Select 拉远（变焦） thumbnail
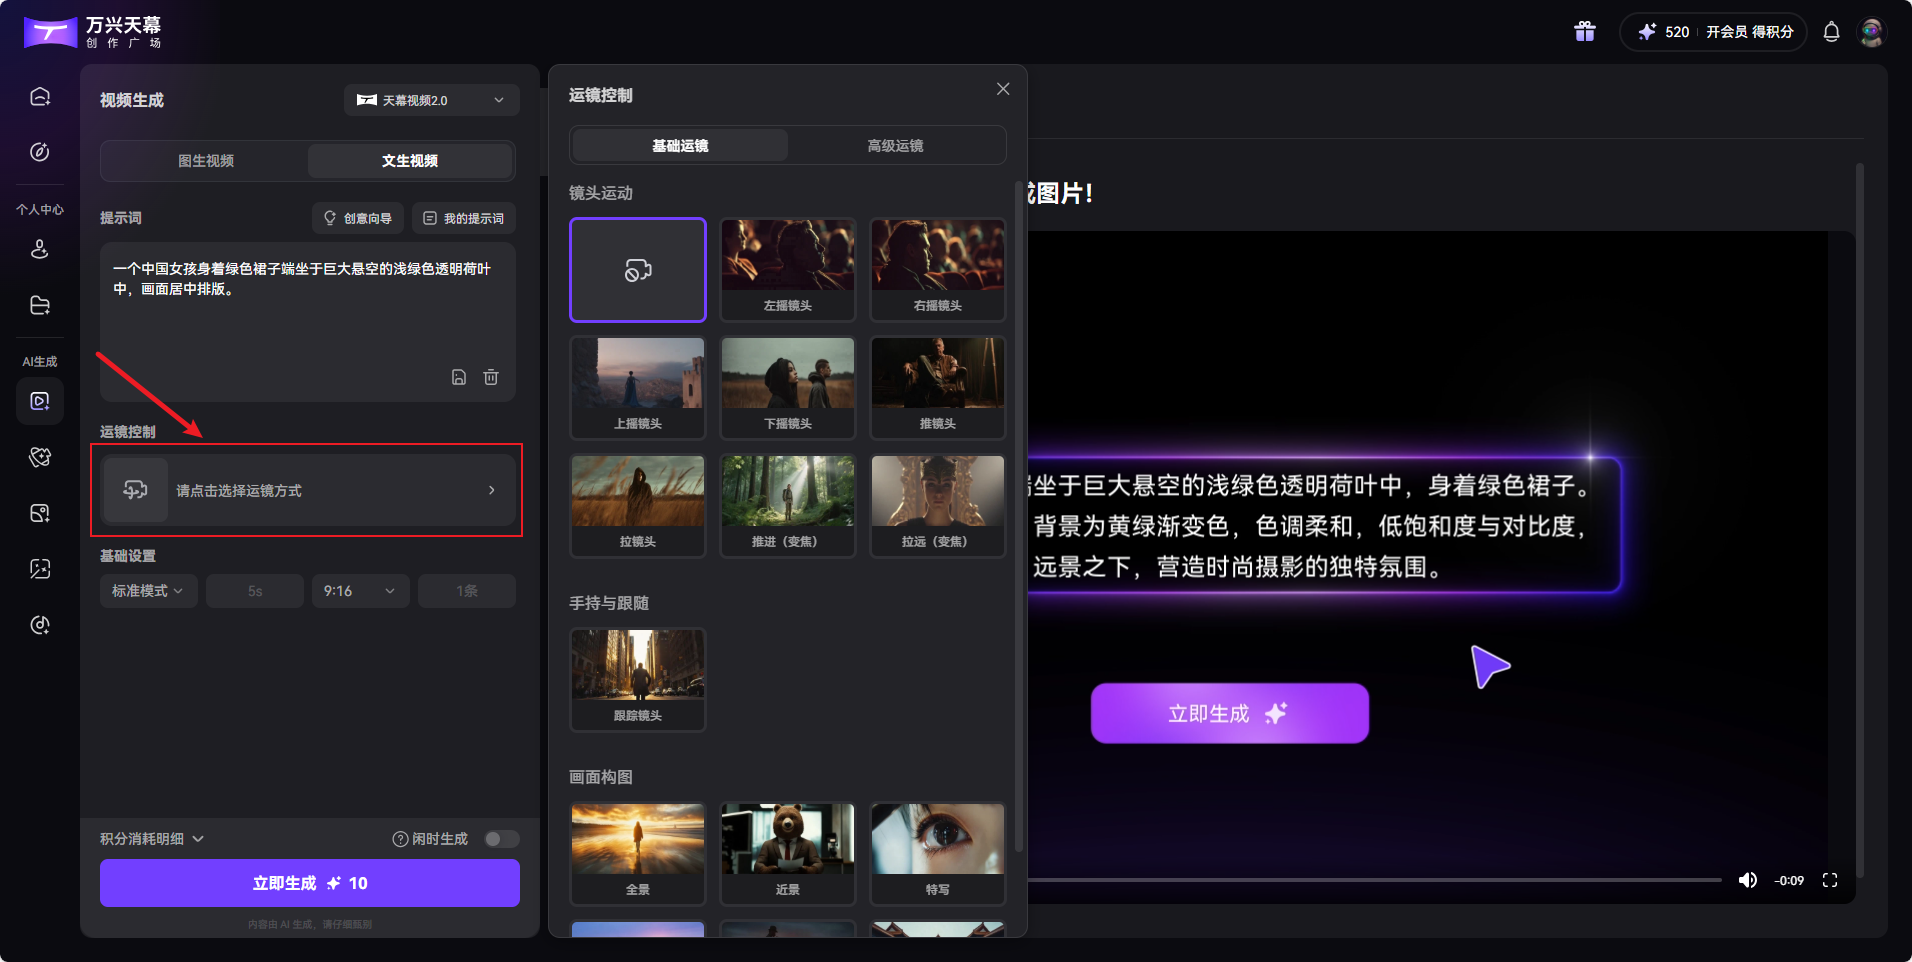1912x962 pixels. coord(938,506)
